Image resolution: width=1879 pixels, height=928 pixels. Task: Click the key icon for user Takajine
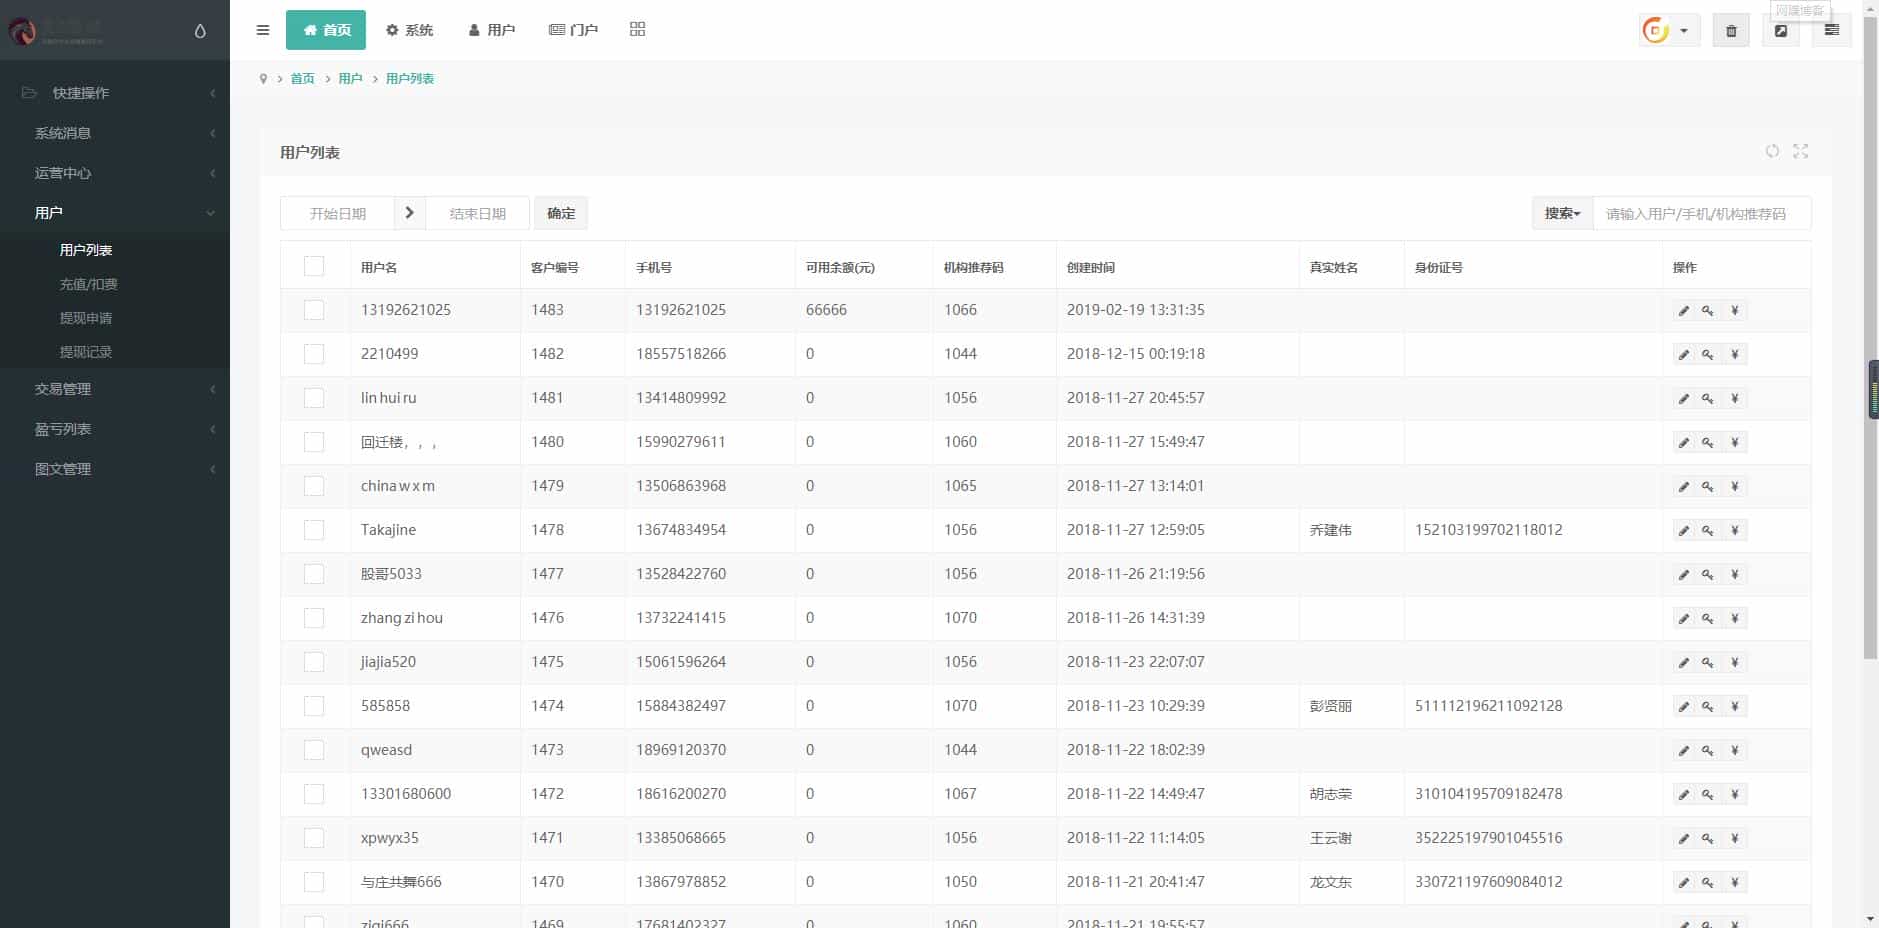coord(1708,531)
